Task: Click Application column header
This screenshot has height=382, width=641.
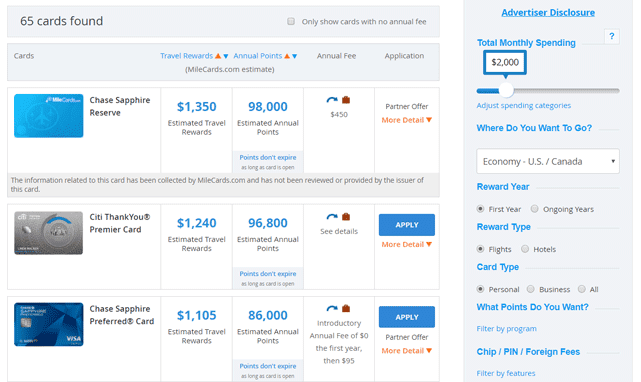Action: click(404, 56)
